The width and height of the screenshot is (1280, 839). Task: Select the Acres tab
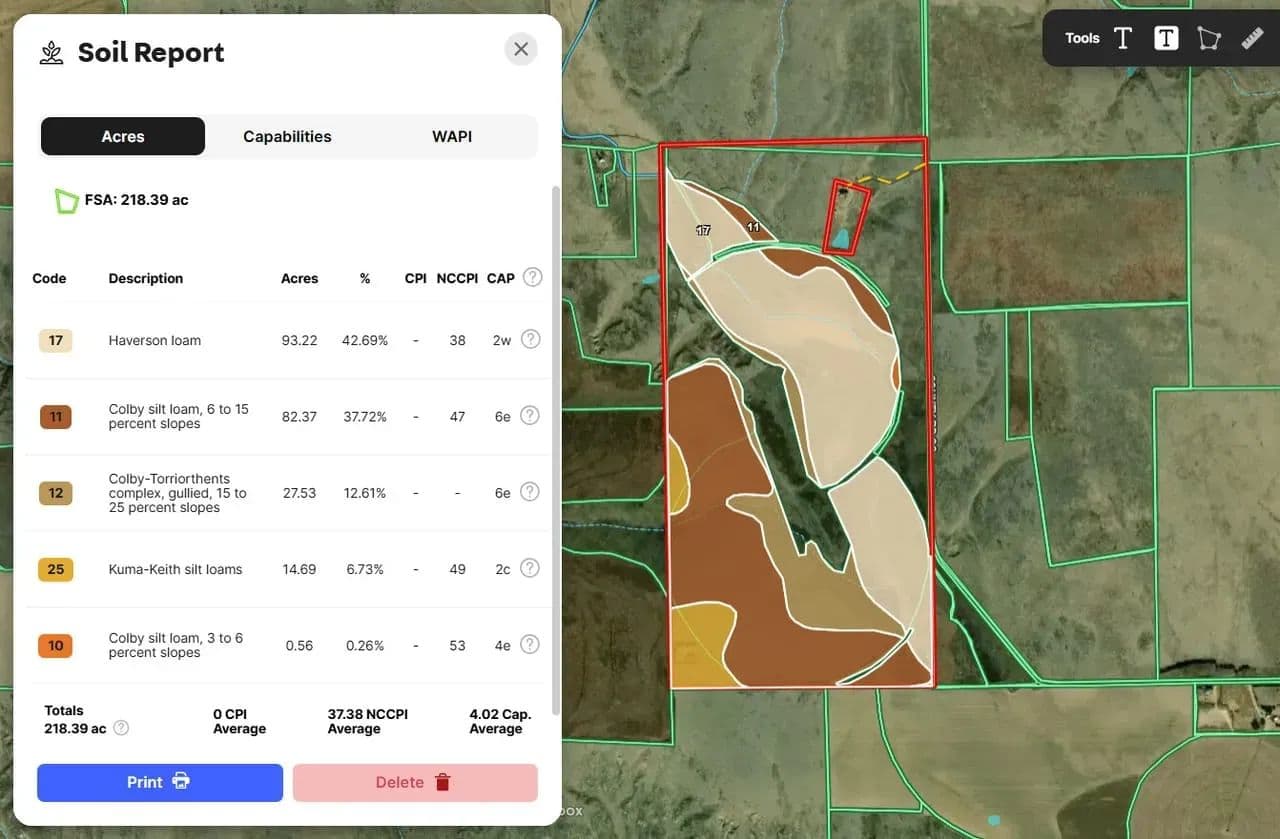tap(123, 136)
